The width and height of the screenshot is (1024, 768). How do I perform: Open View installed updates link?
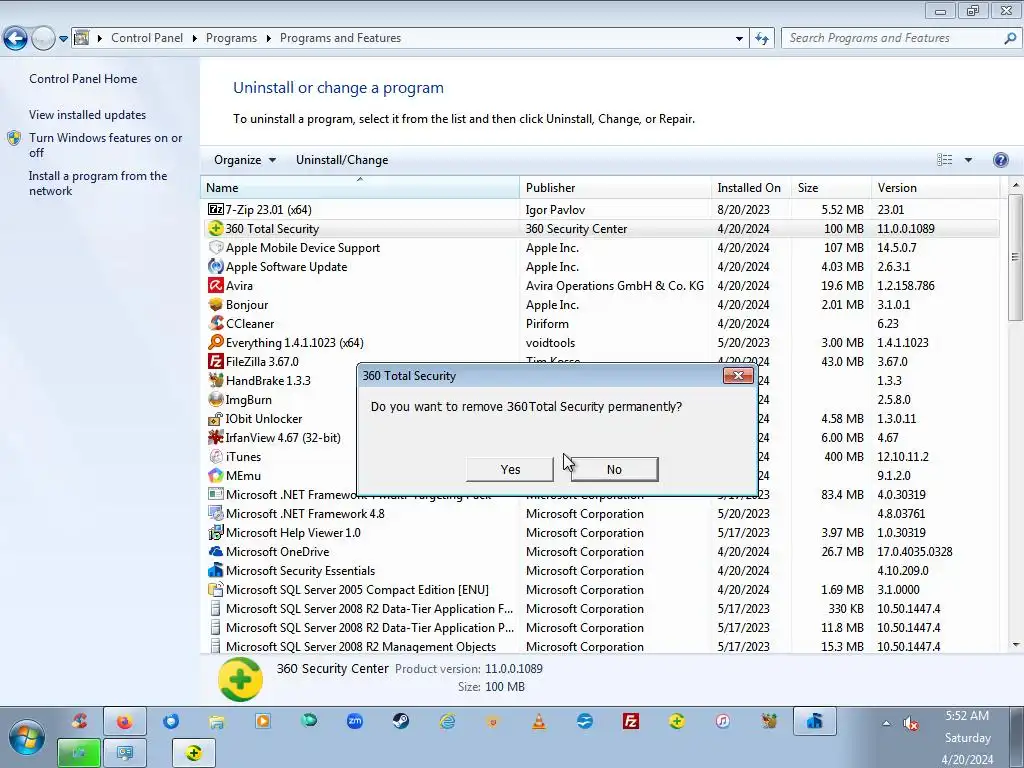(88, 115)
